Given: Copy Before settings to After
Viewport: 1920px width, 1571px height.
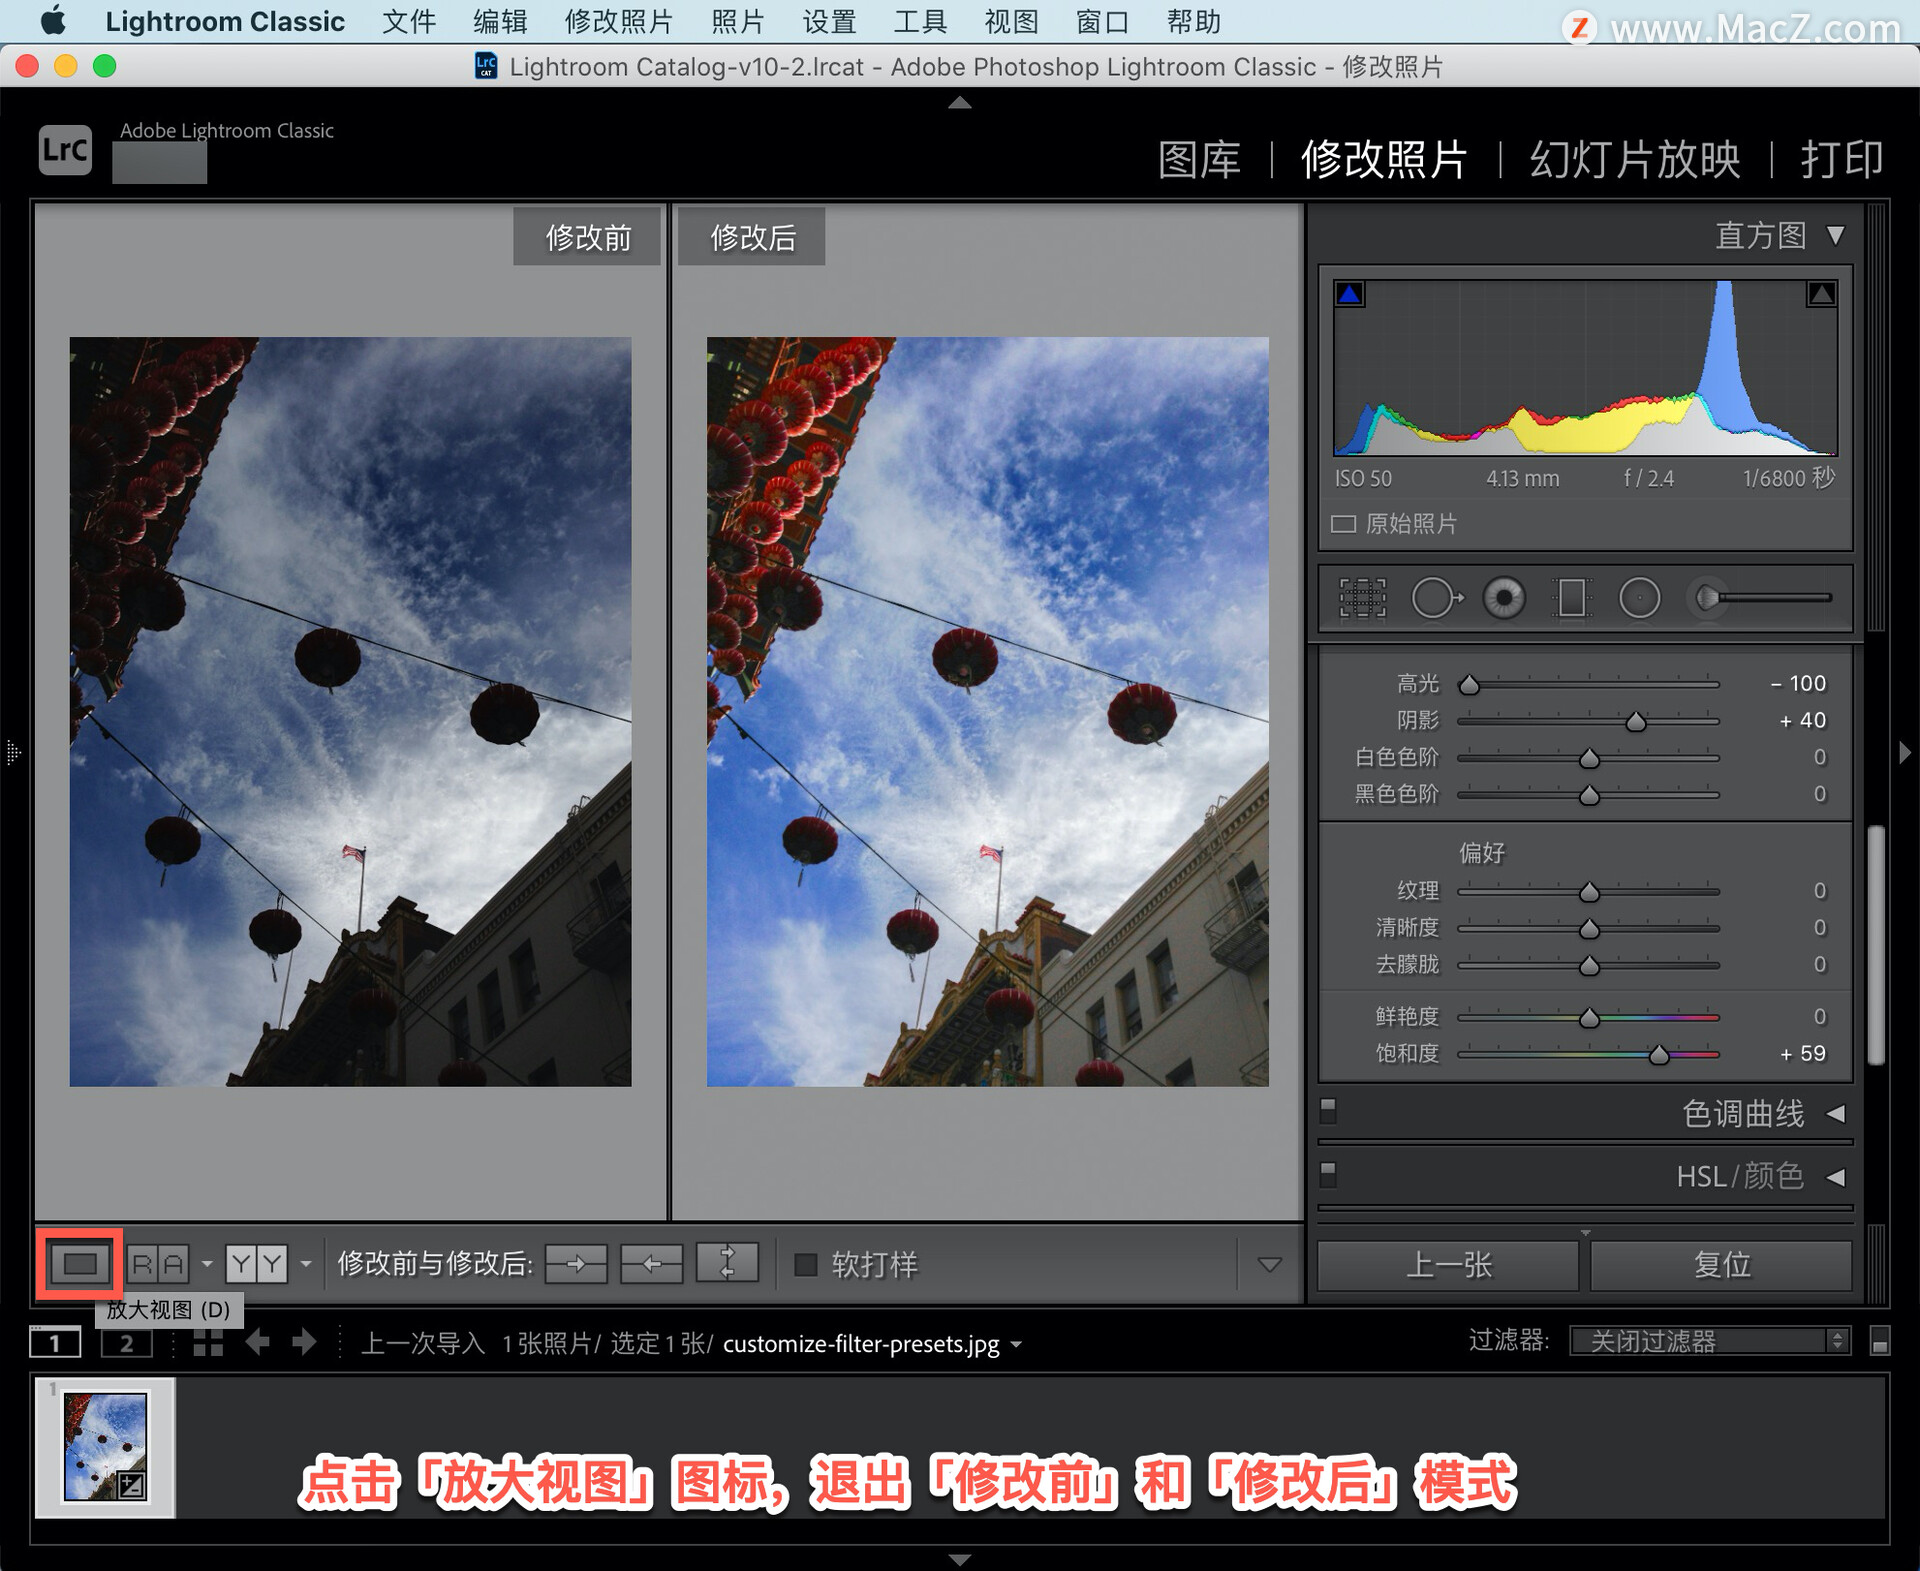Looking at the screenshot, I should (x=576, y=1264).
